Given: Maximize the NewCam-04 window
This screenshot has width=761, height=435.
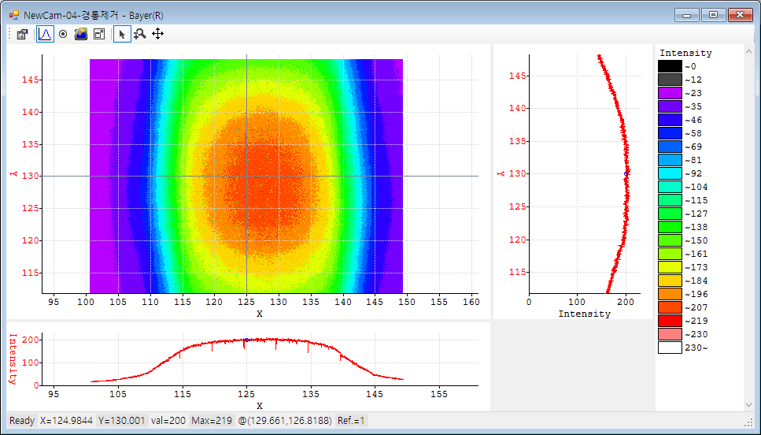Looking at the screenshot, I should pyautogui.click(x=713, y=15).
